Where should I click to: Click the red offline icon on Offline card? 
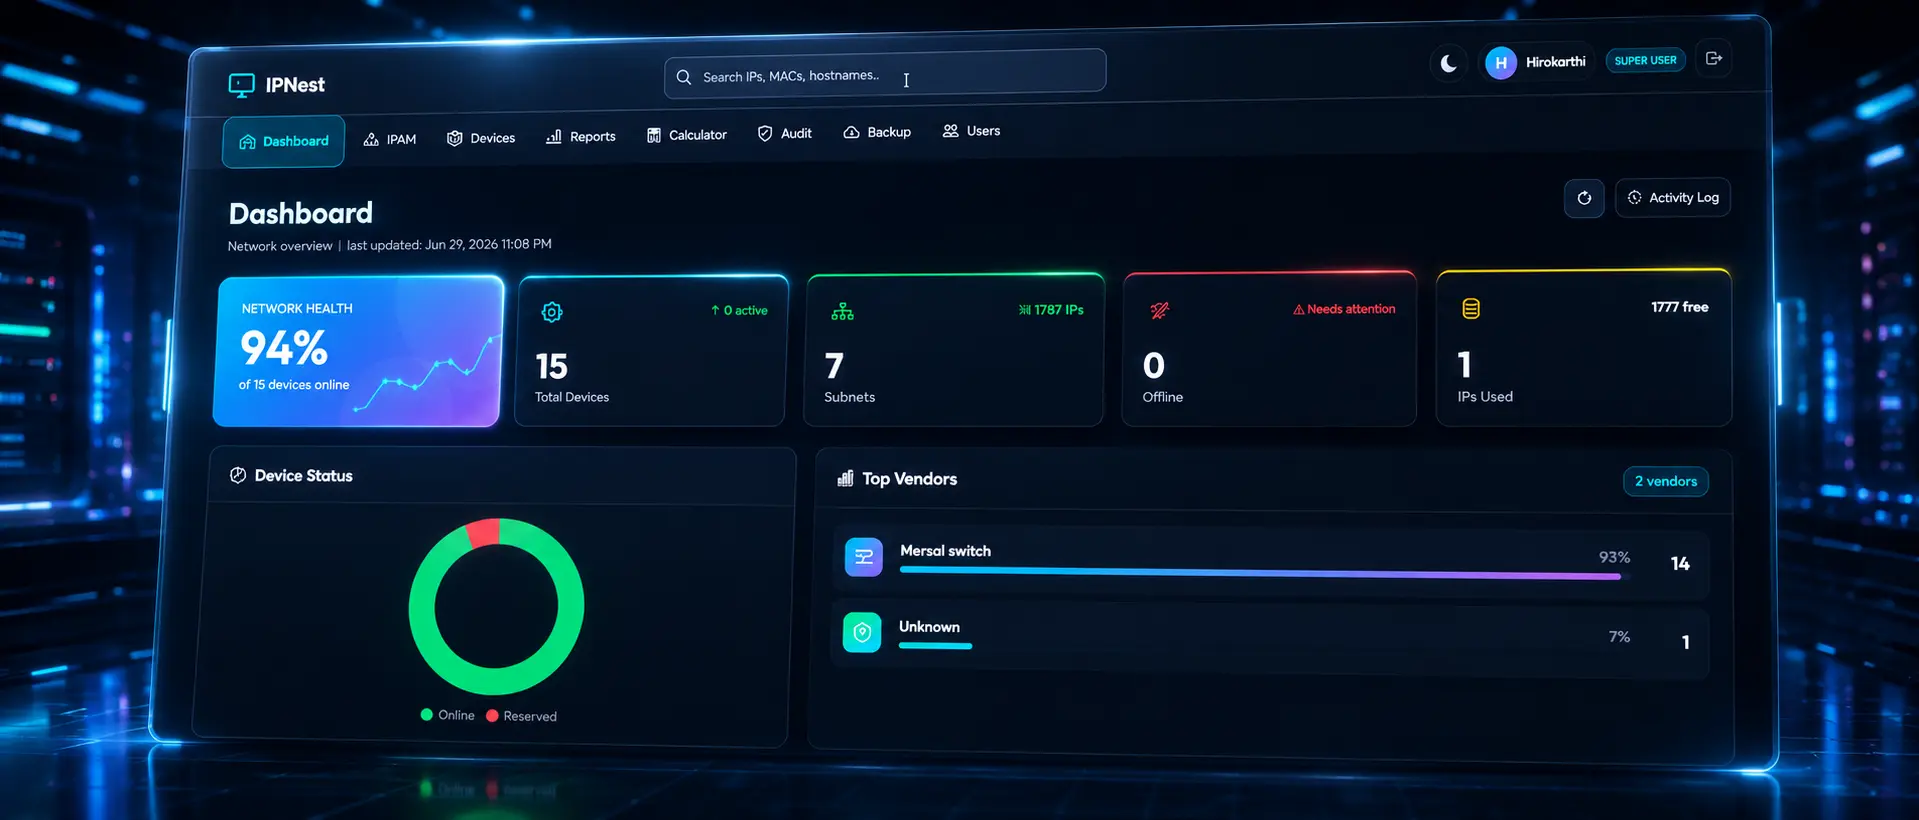[x=1160, y=311]
